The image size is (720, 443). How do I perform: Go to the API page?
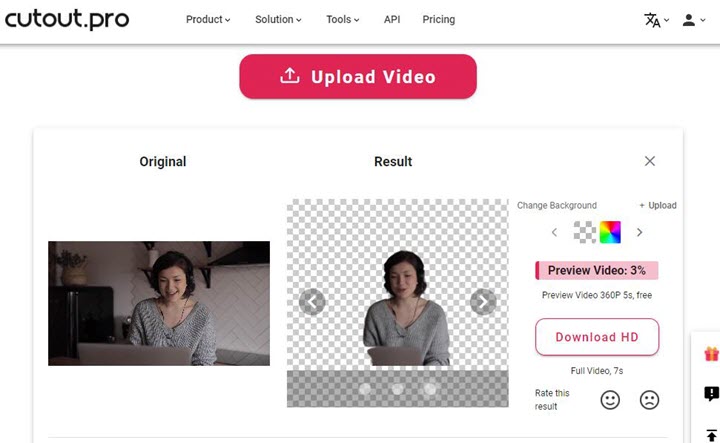click(x=392, y=19)
